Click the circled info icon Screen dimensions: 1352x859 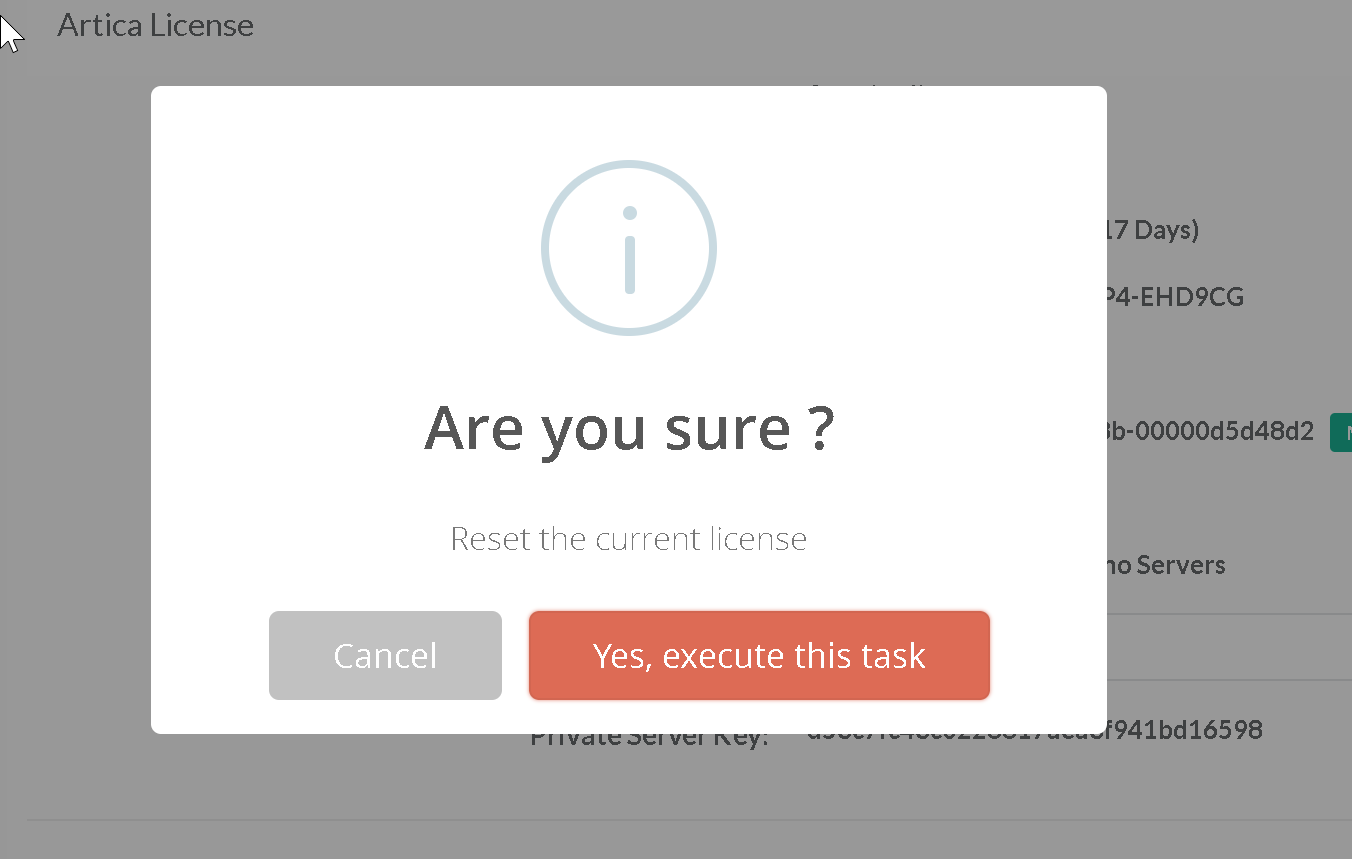(629, 248)
